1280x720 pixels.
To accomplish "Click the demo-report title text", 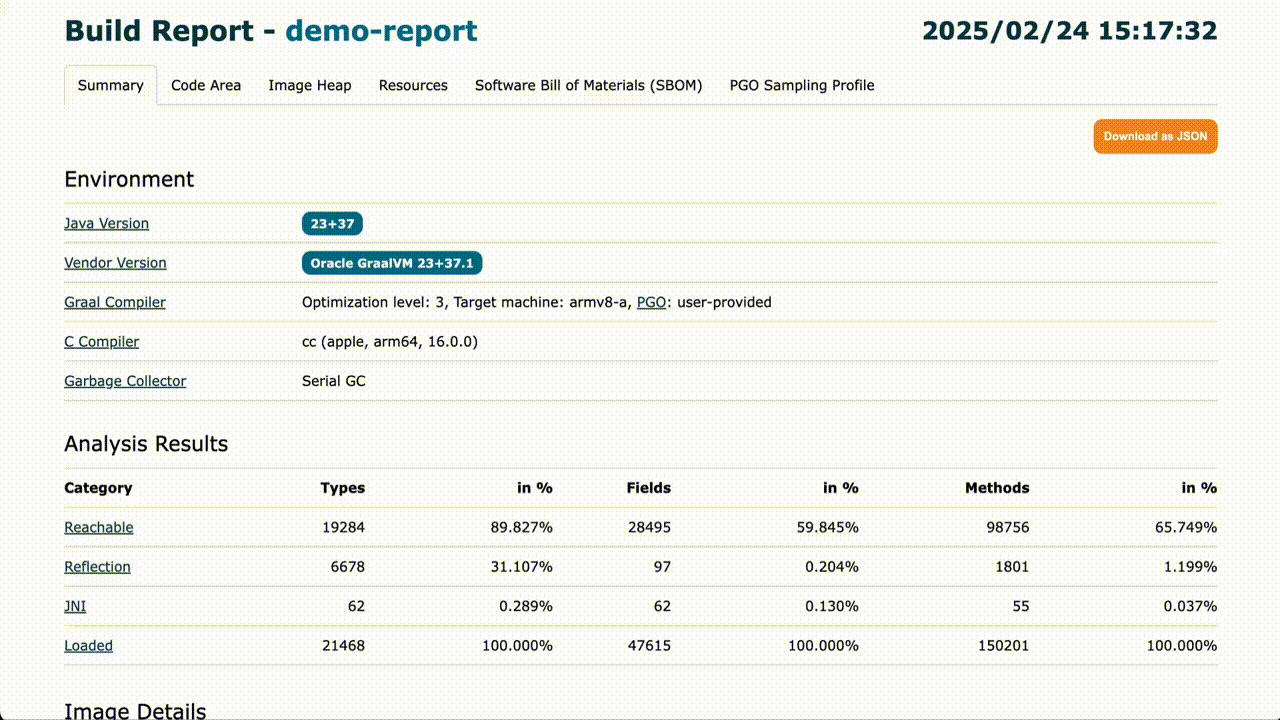I will [x=381, y=30].
